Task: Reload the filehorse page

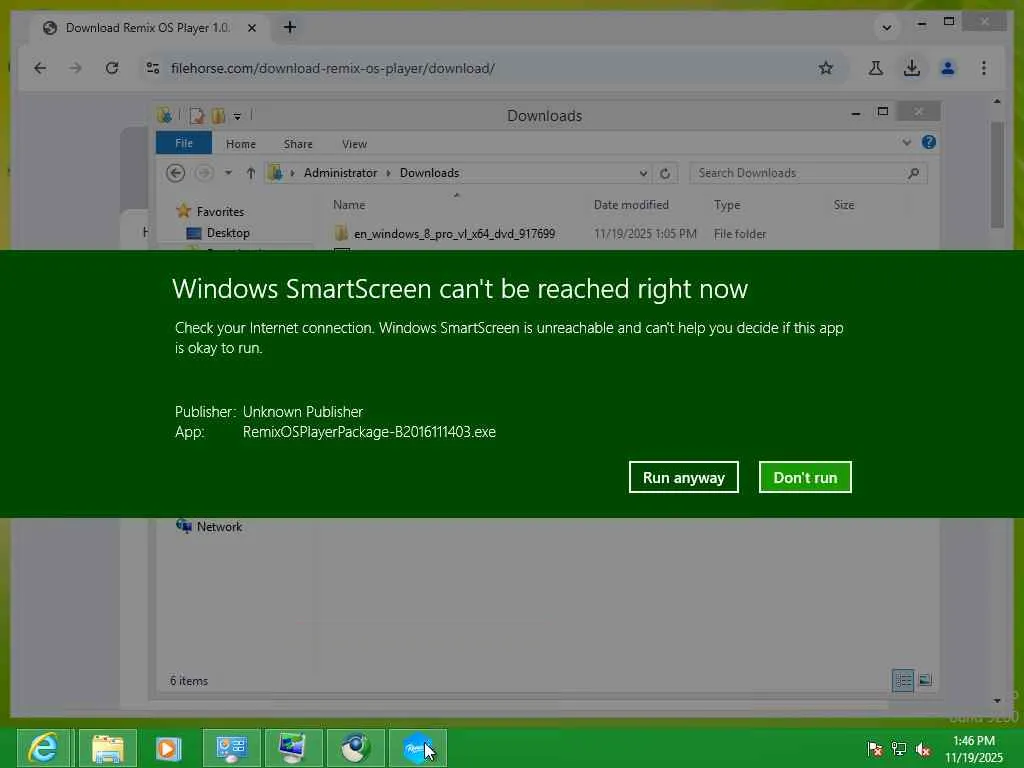Action: click(x=112, y=68)
